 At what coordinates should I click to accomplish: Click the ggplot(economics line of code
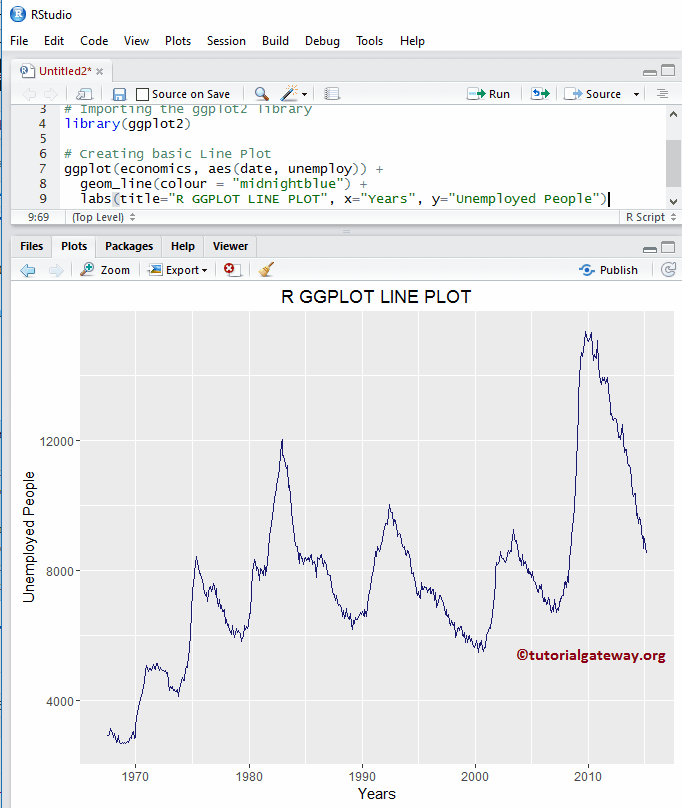point(224,169)
